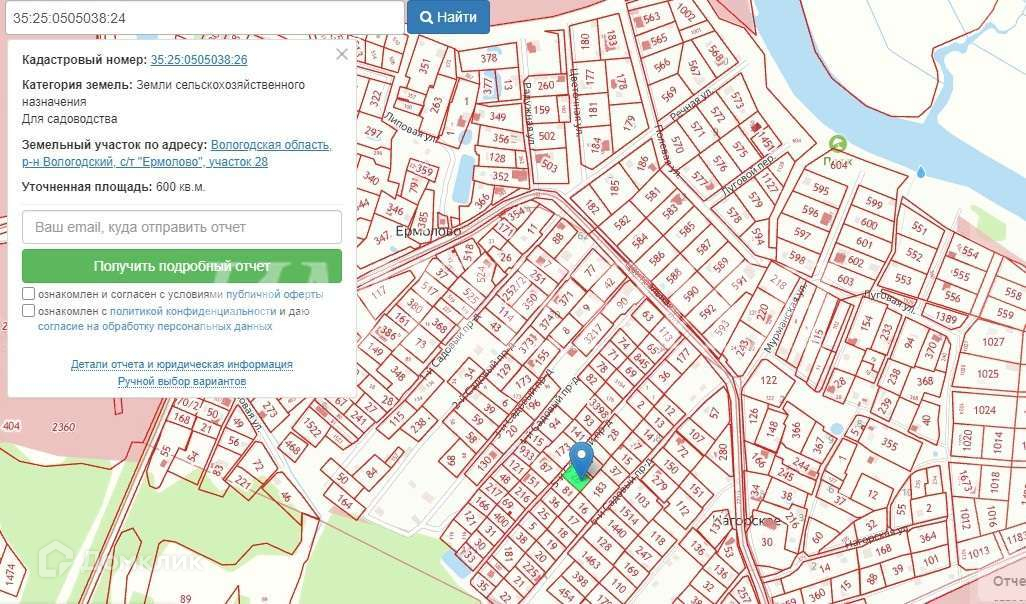Open the Вологодская область address link
Viewport: 1026px width, 604px height.
pos(270,145)
